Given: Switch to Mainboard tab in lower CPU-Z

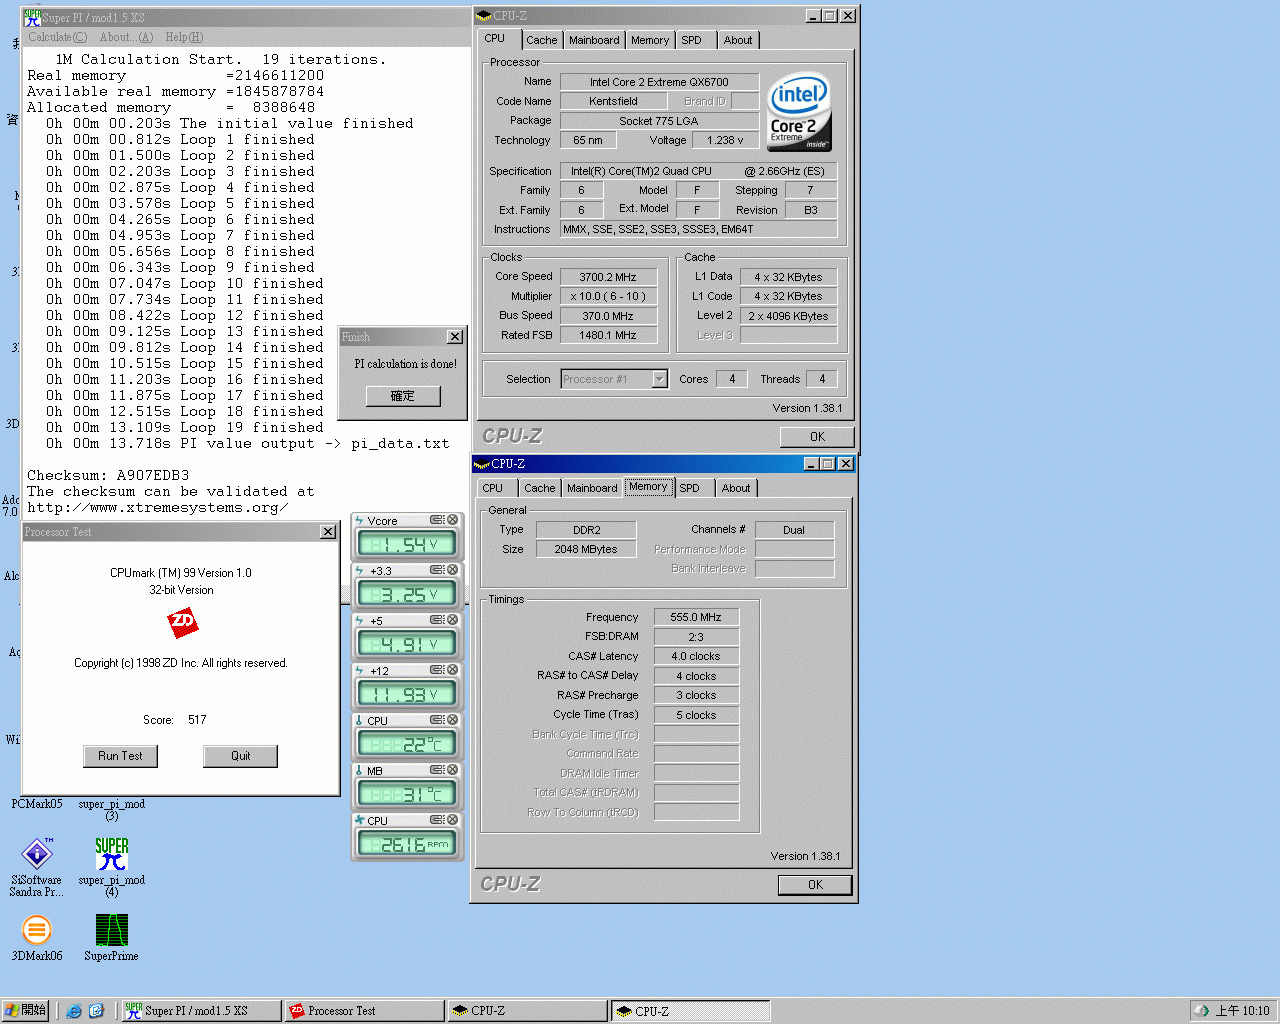Looking at the screenshot, I should pyautogui.click(x=592, y=488).
